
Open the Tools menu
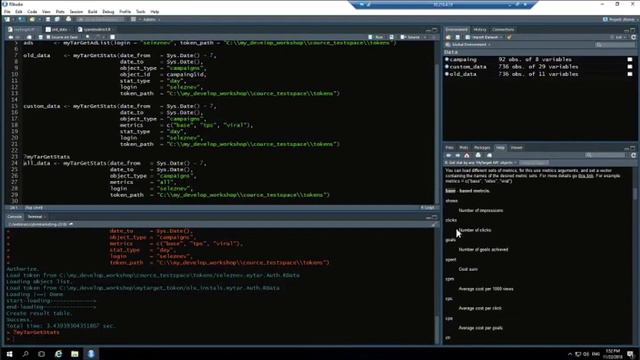pos(140,12)
